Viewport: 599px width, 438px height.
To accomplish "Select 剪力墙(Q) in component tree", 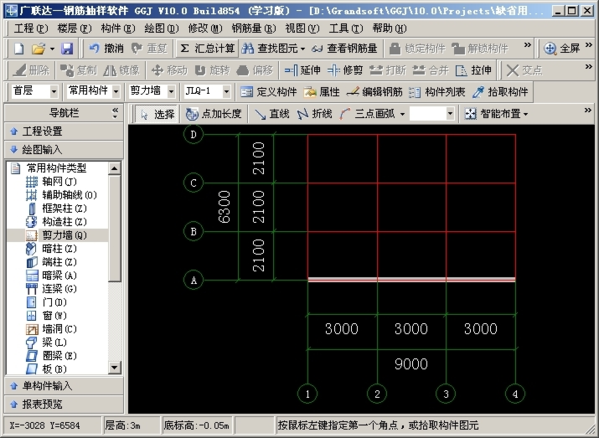I will pyautogui.click(x=57, y=235).
